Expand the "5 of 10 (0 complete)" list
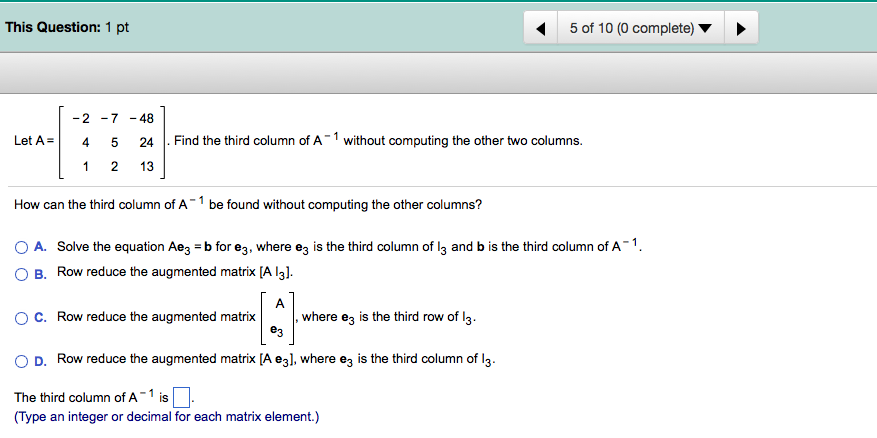Image resolution: width=877 pixels, height=438 pixels. (x=641, y=28)
